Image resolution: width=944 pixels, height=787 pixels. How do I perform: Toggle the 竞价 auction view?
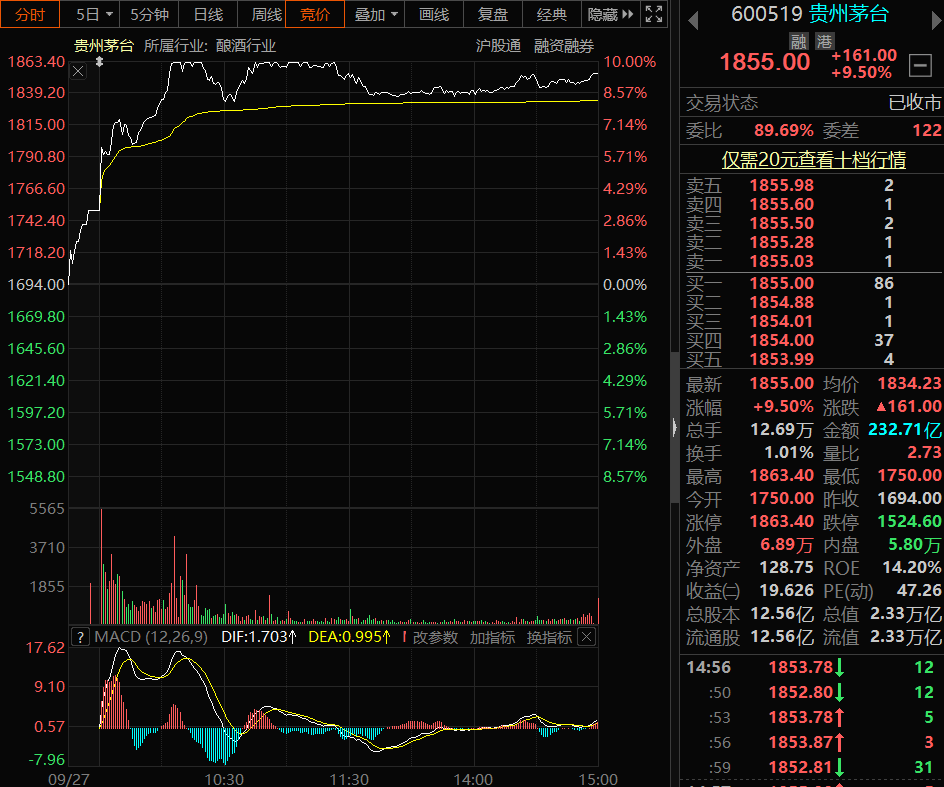pos(314,14)
